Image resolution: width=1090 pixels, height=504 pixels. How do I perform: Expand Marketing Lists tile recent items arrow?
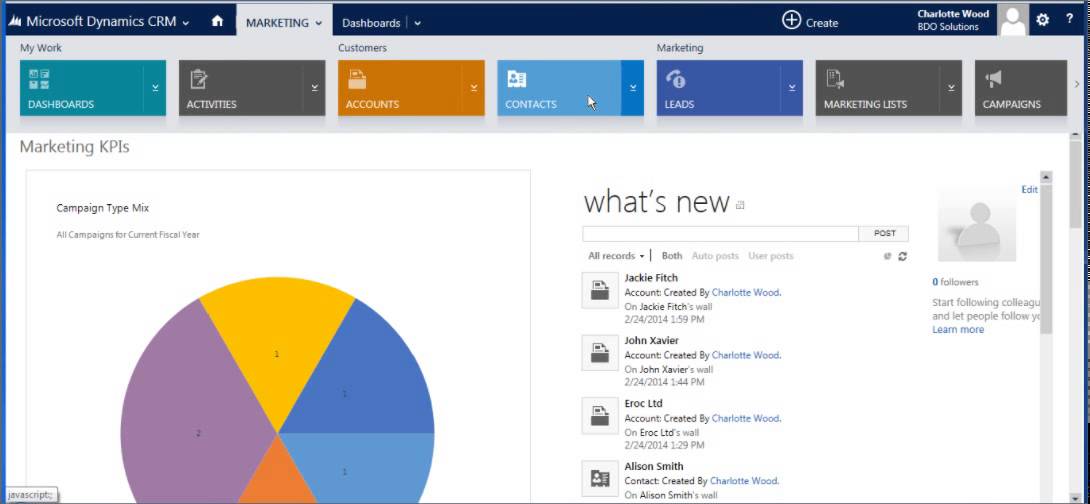click(x=951, y=88)
